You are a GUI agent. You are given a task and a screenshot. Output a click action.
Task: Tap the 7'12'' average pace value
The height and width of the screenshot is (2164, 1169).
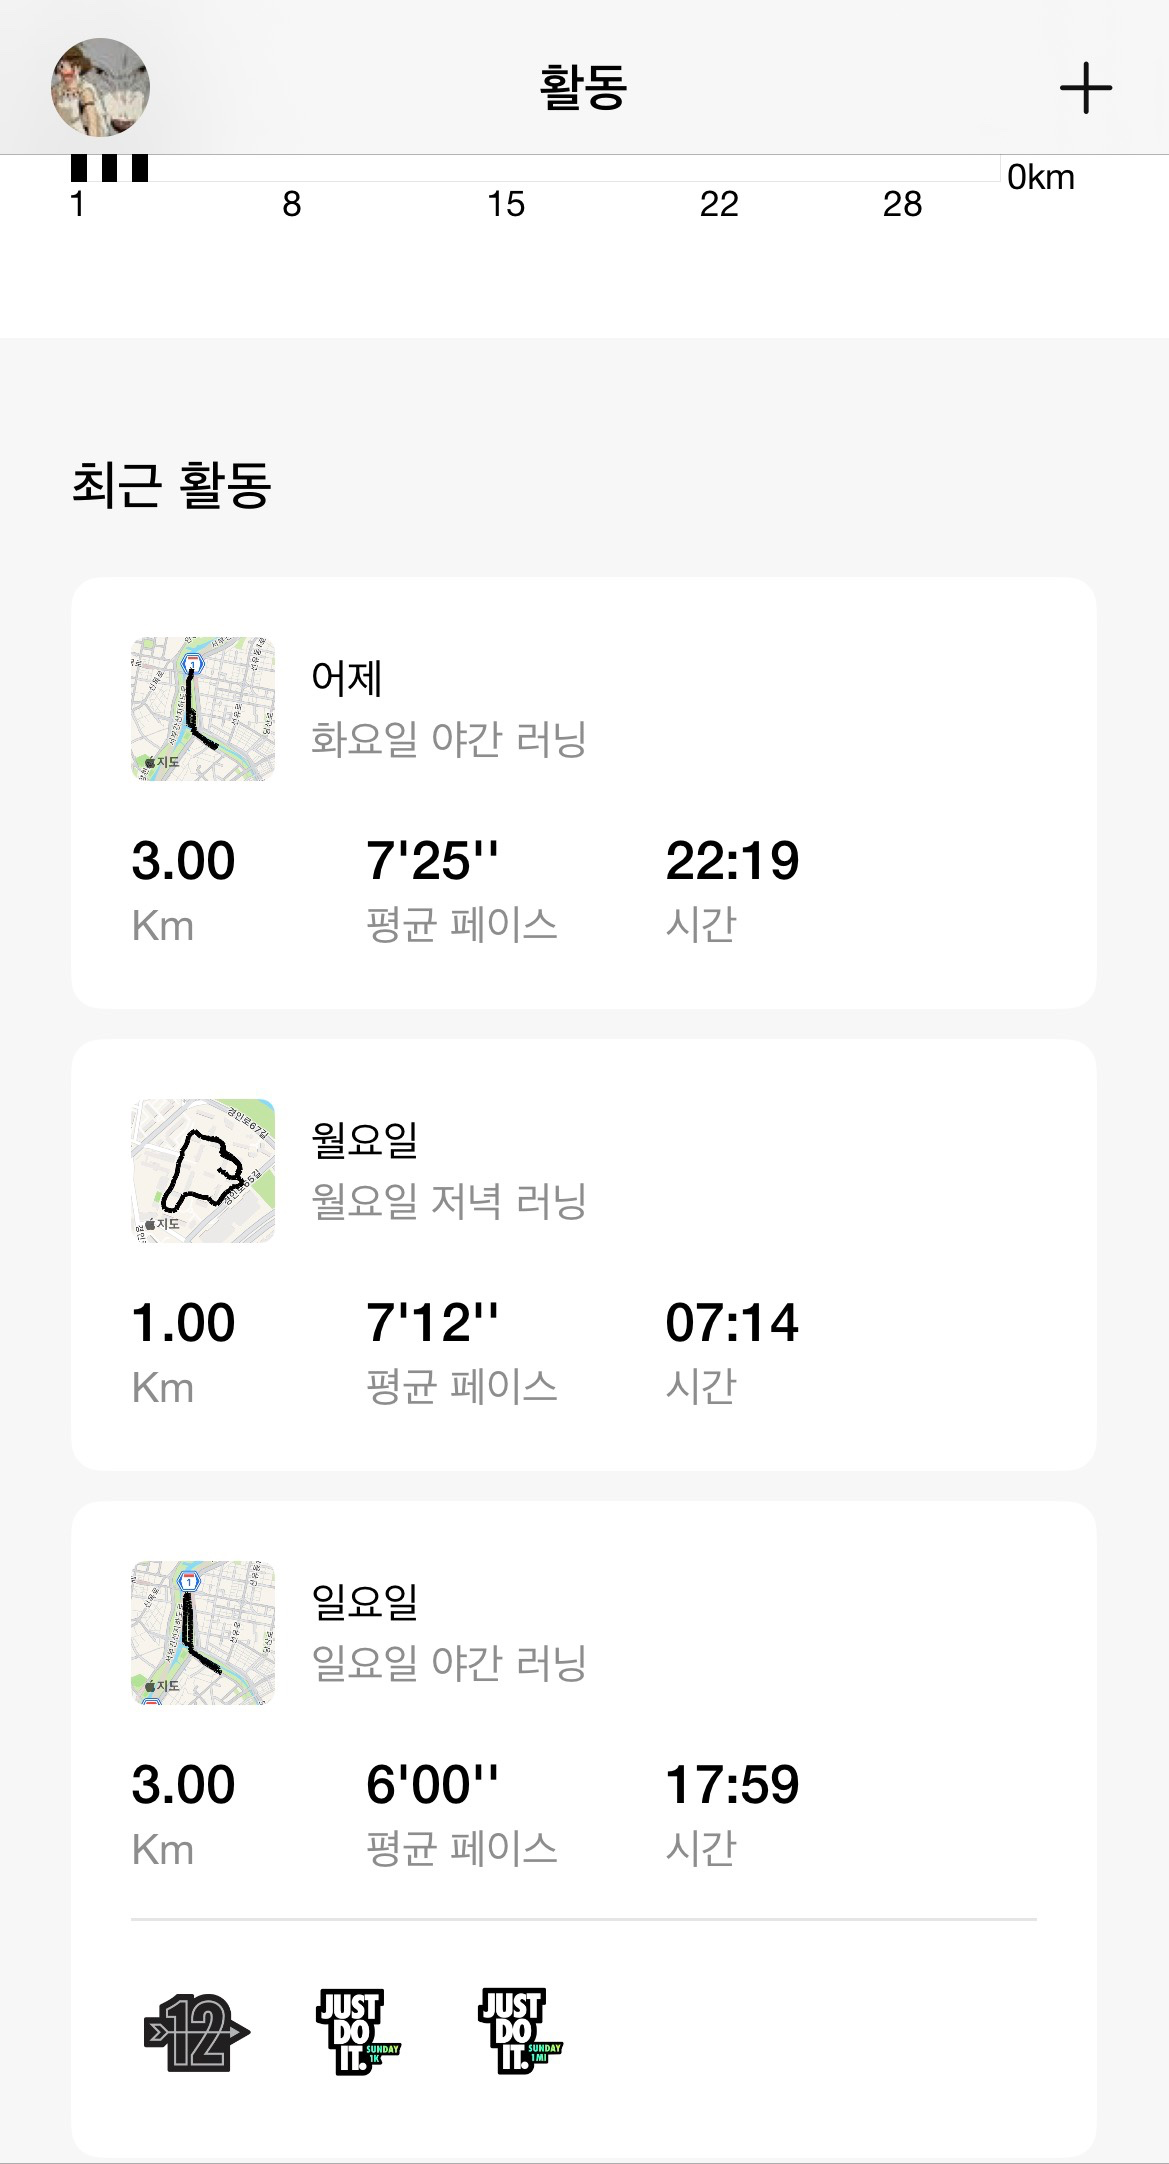[432, 1323]
